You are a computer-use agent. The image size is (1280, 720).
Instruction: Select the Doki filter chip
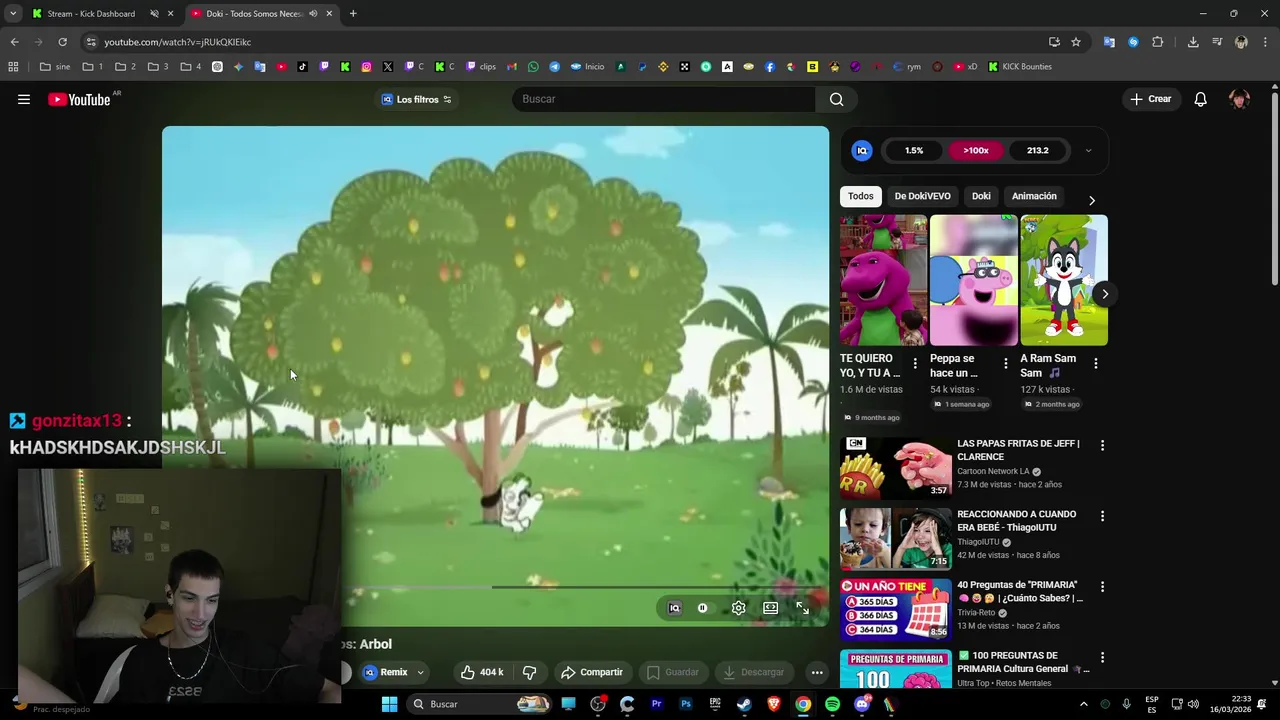coord(981,196)
